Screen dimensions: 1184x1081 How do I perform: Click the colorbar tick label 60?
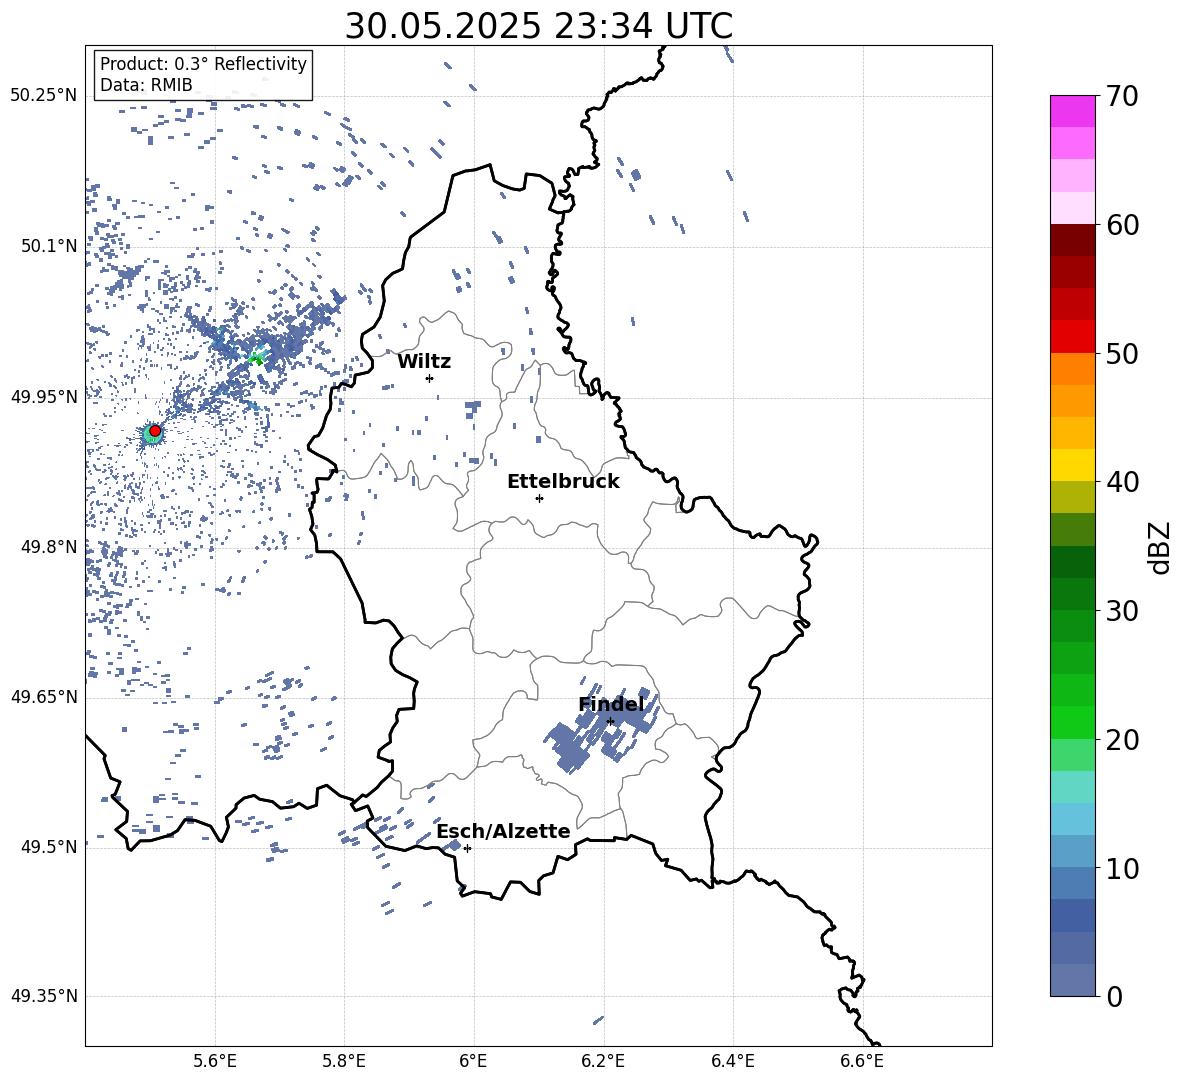pos(1122,225)
